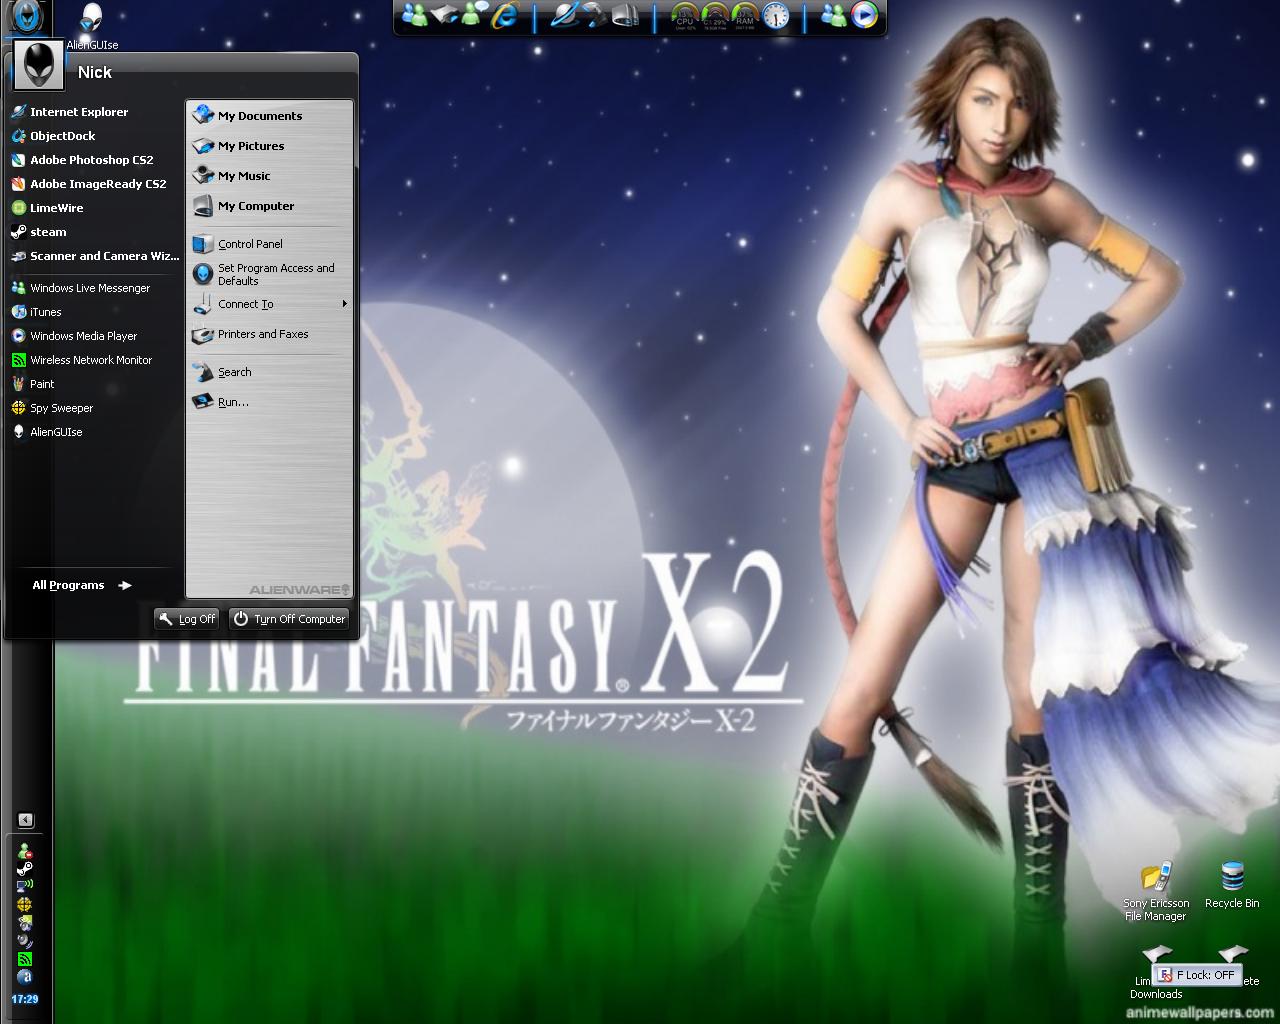Open Windows Media Player in Start menu
Screen dimensions: 1280x1024
(94, 336)
